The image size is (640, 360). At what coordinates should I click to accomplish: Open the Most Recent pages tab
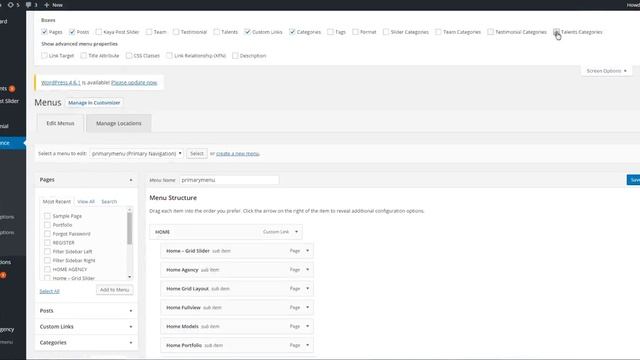[57, 202]
